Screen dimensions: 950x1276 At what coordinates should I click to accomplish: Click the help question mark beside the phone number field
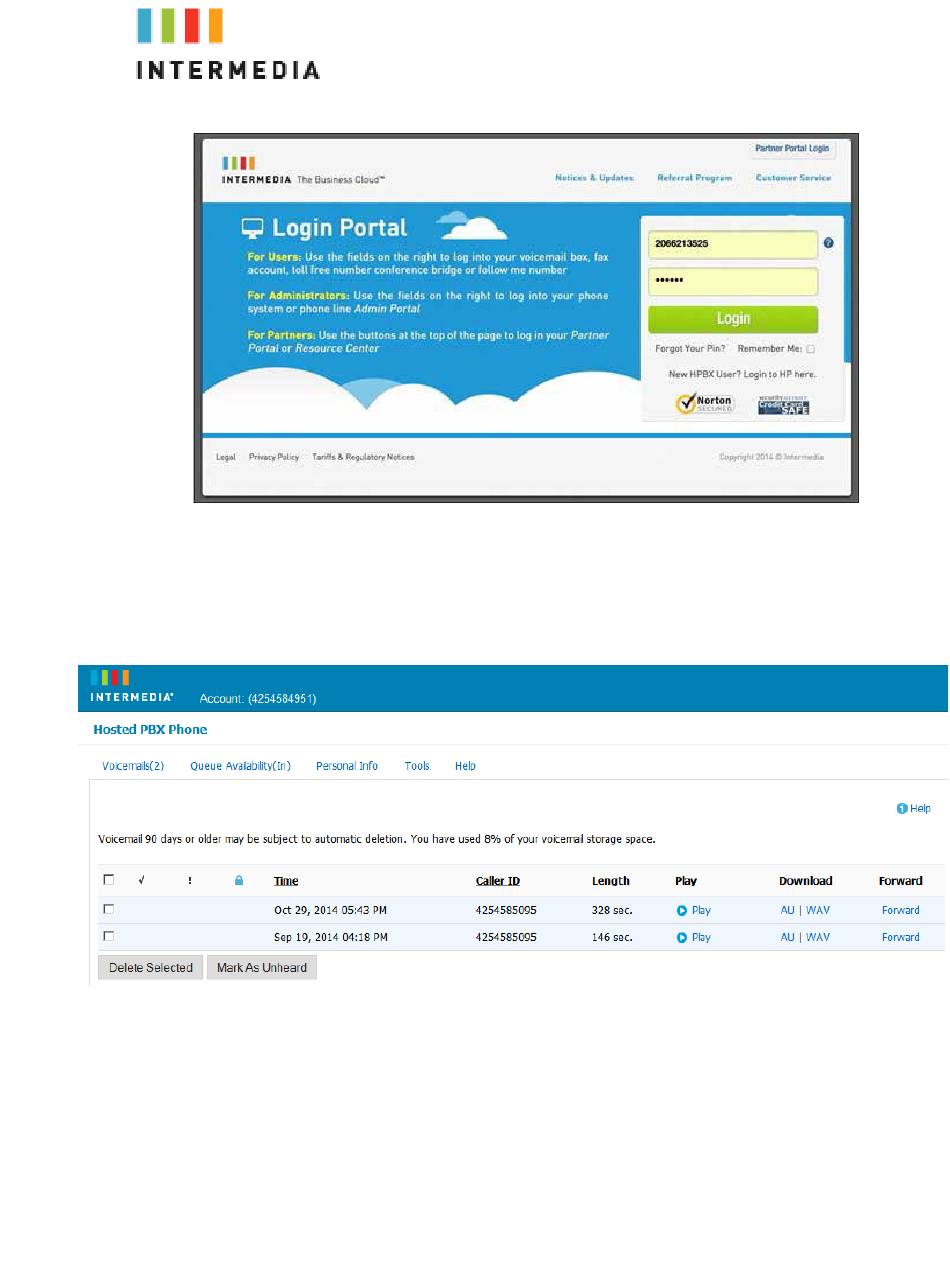(x=828, y=243)
